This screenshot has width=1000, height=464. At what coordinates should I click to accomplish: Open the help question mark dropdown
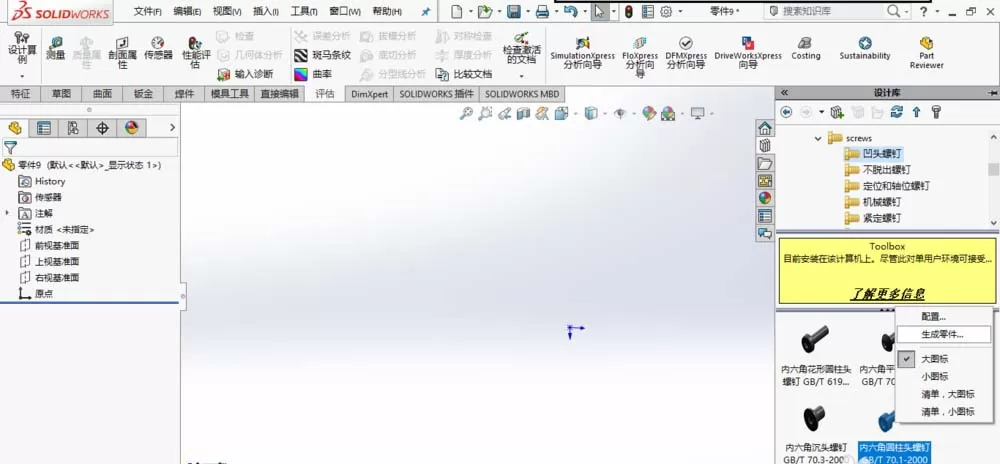[936, 11]
